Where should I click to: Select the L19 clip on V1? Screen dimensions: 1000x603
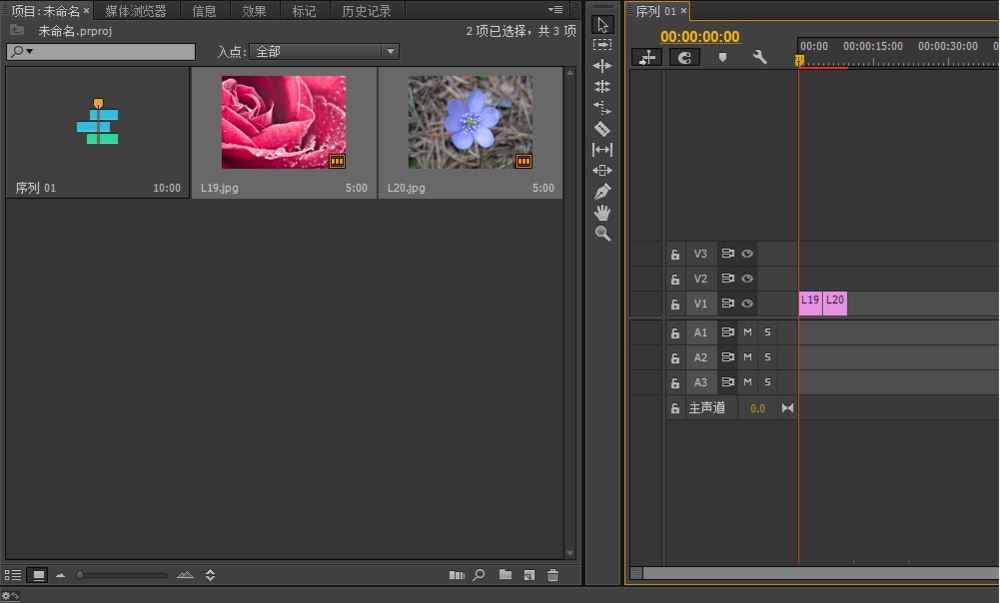(x=810, y=303)
